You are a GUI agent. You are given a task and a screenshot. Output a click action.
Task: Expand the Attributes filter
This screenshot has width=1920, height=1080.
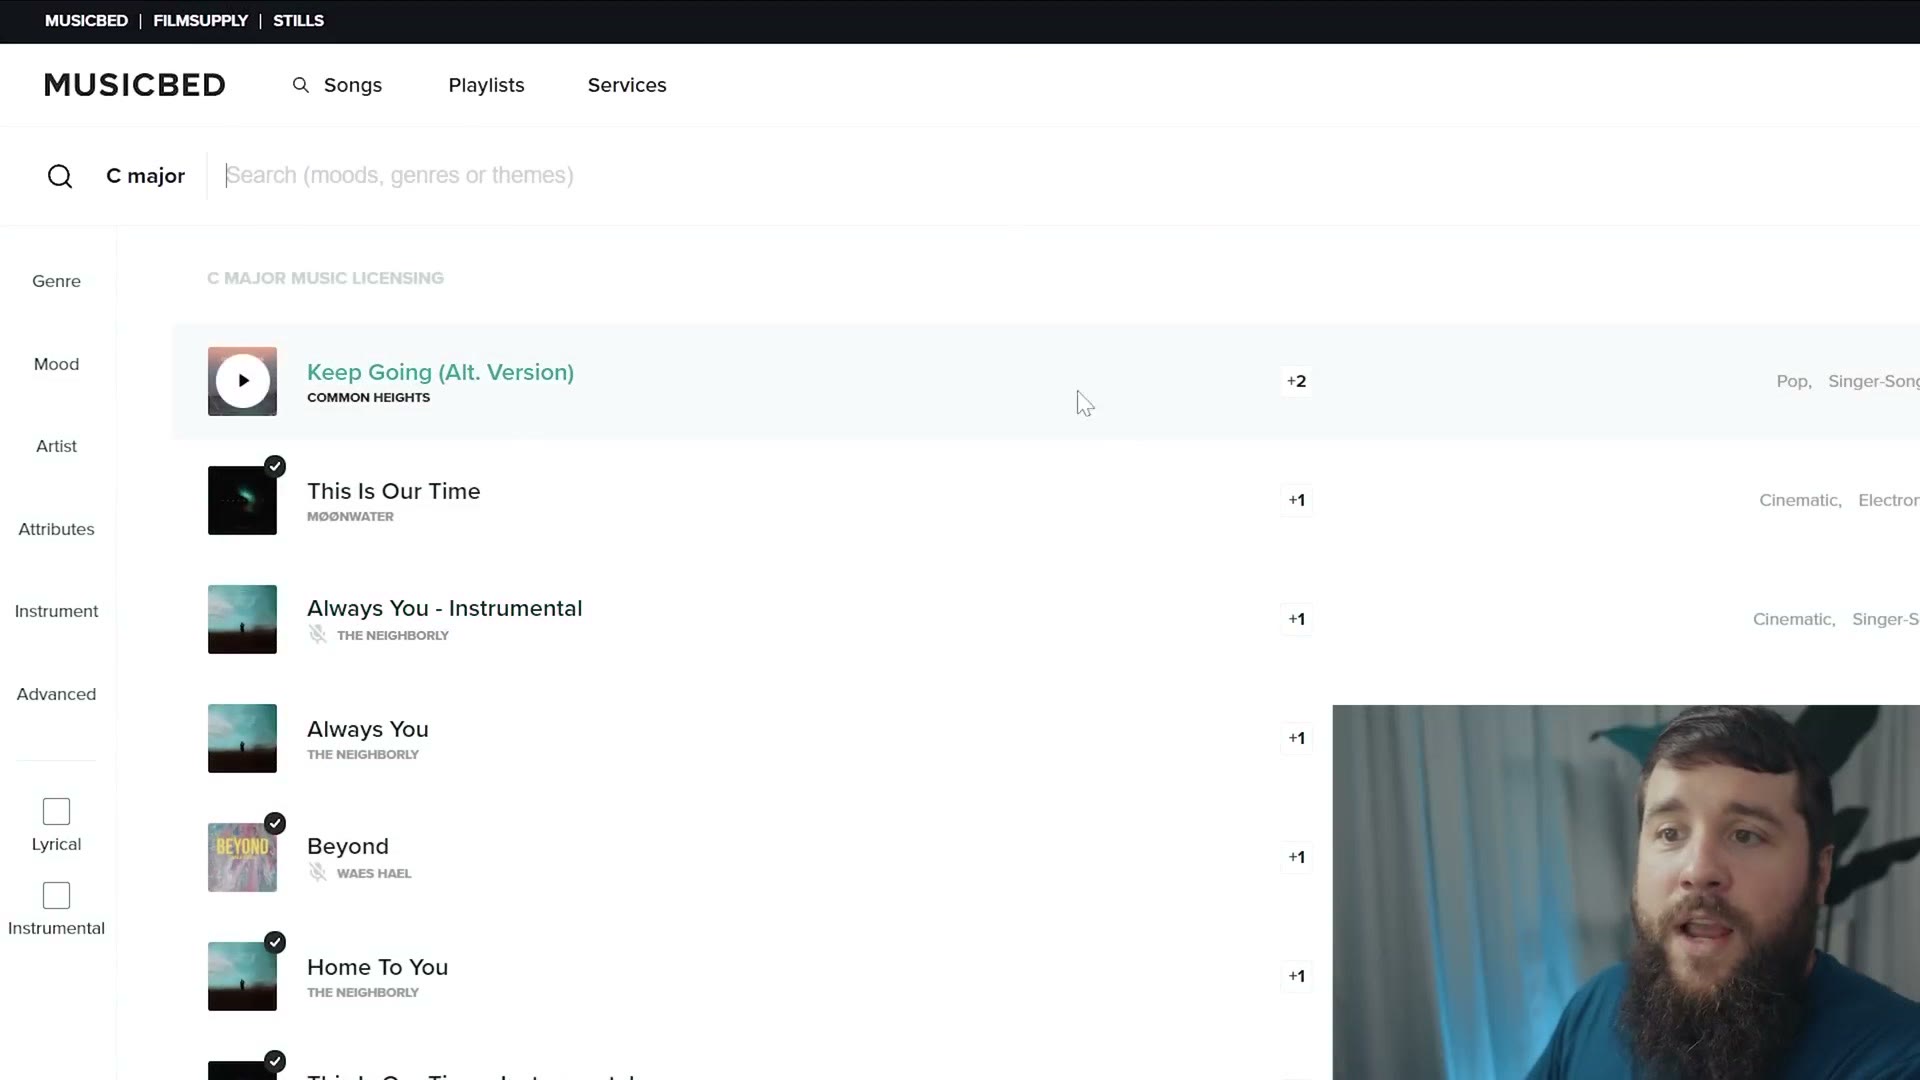(x=56, y=530)
